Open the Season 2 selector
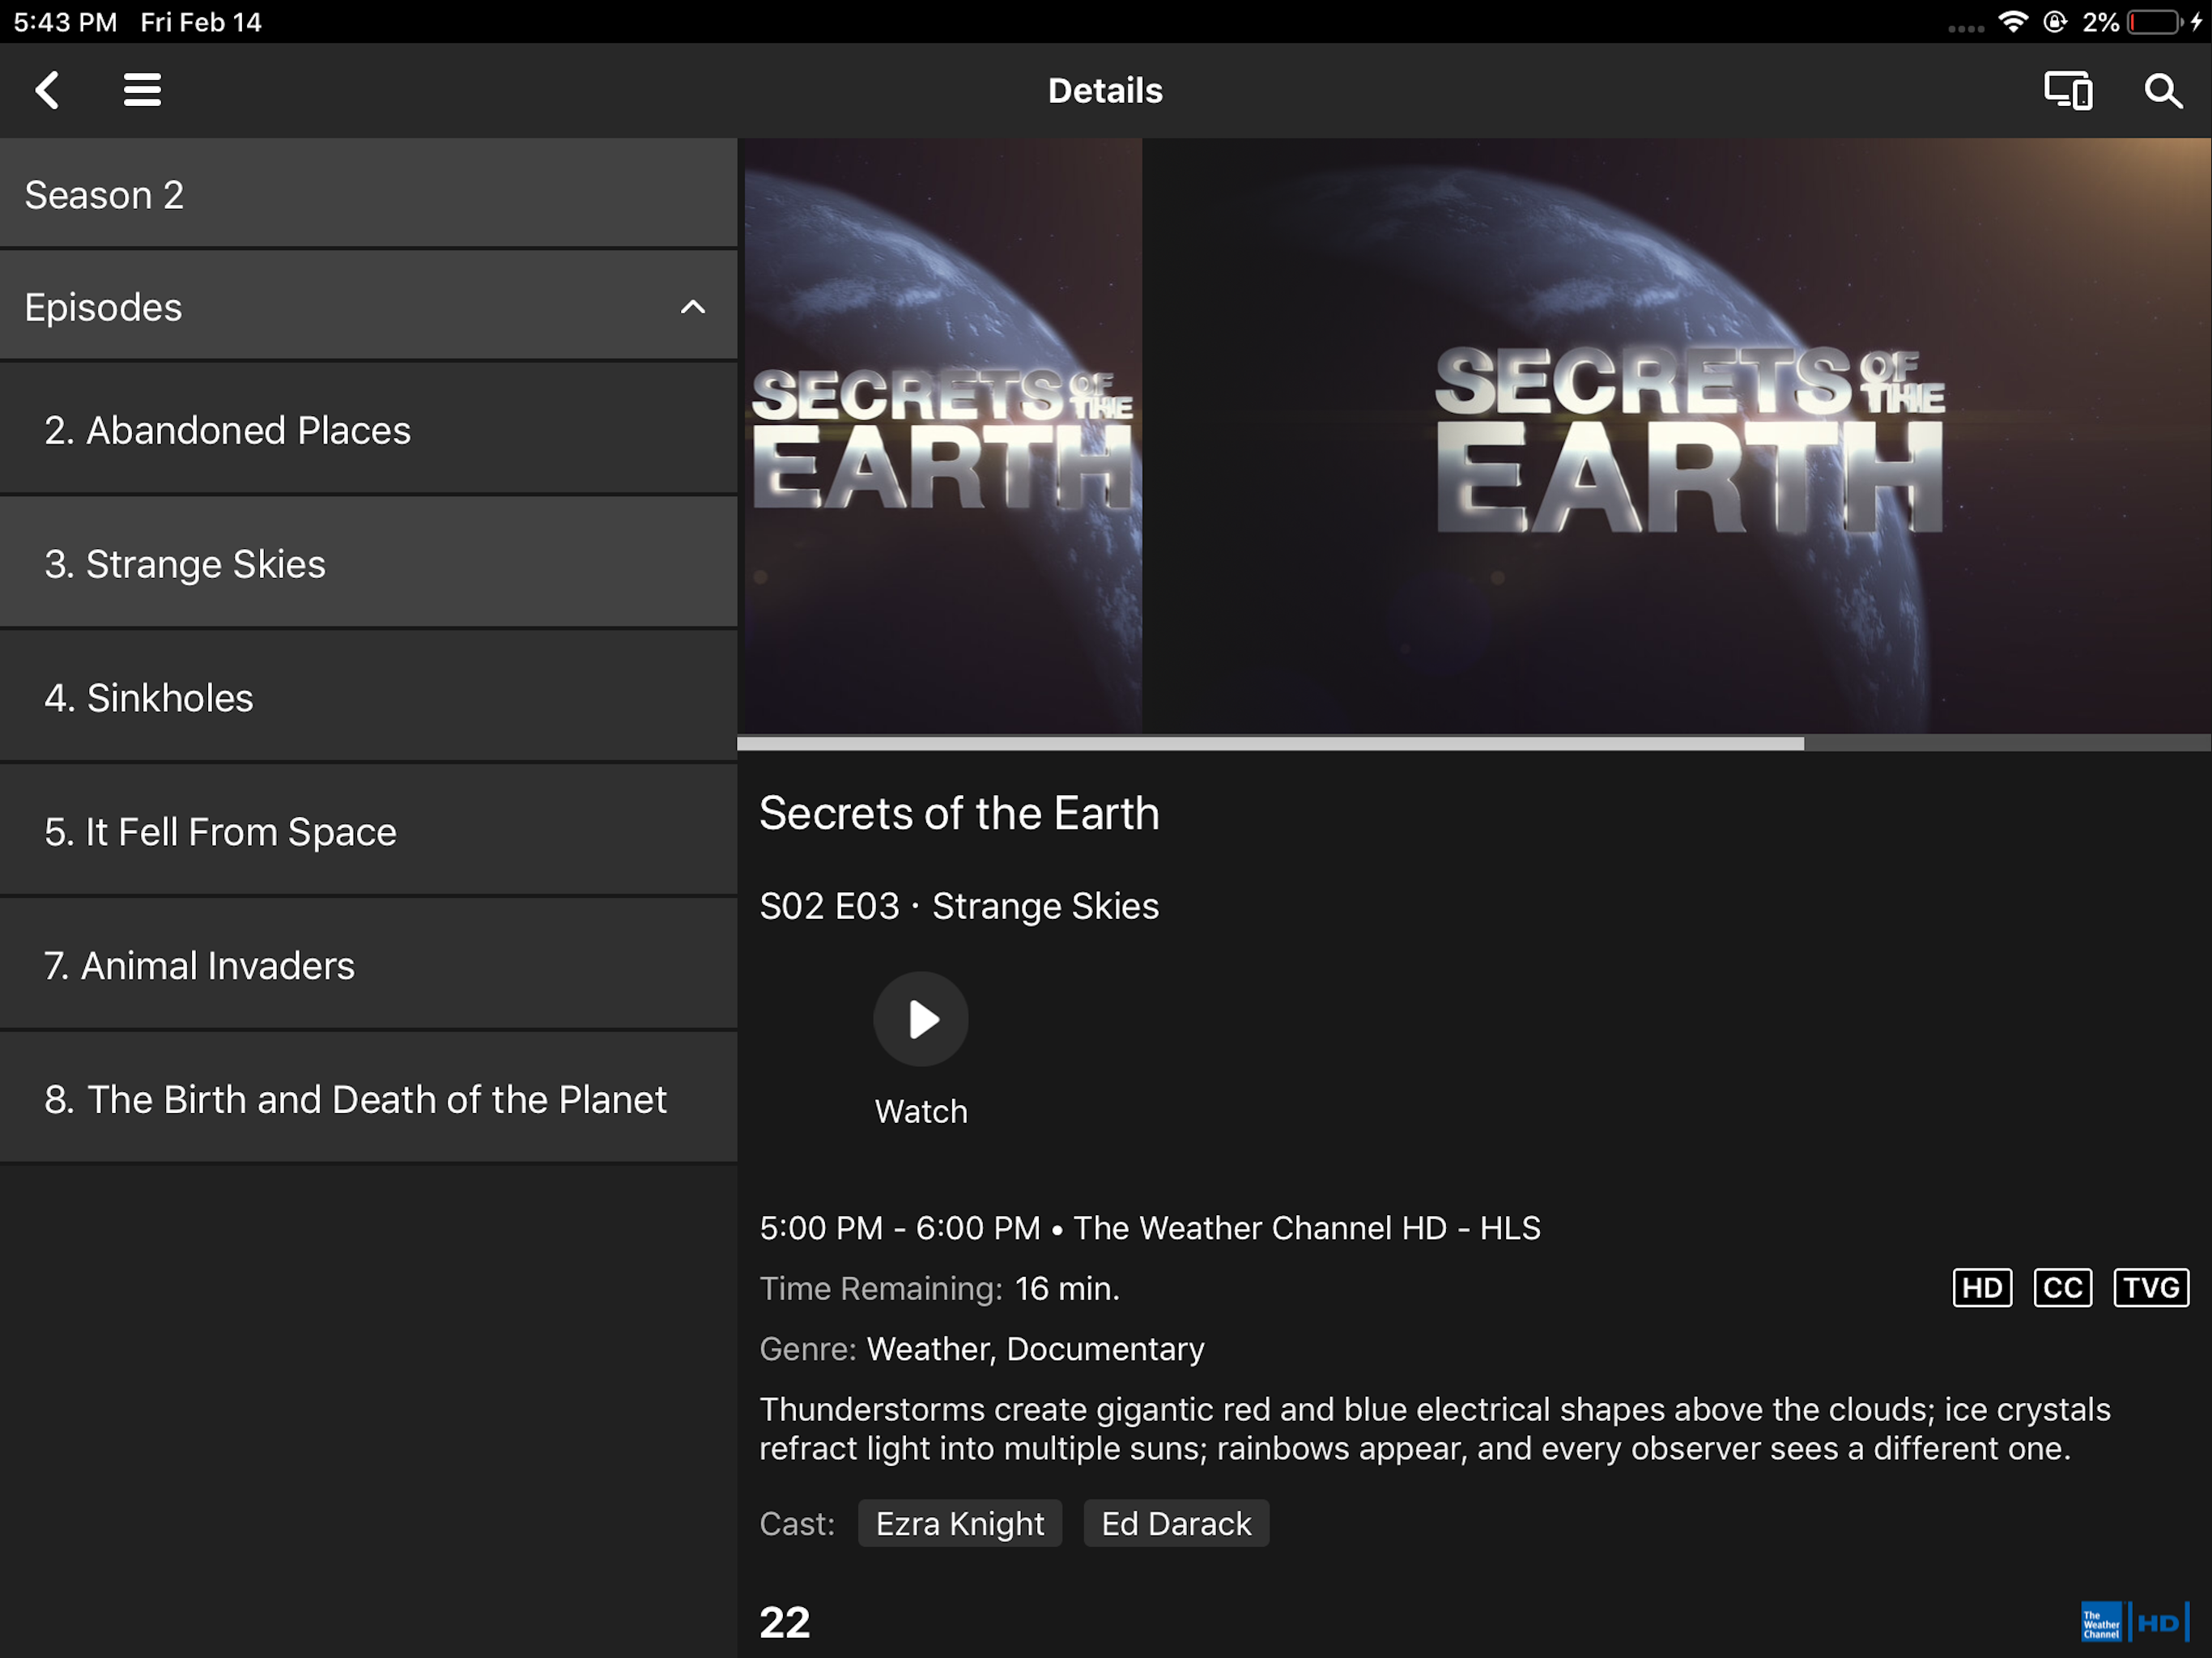Screen dimensions: 2212x1658 tap(369, 193)
